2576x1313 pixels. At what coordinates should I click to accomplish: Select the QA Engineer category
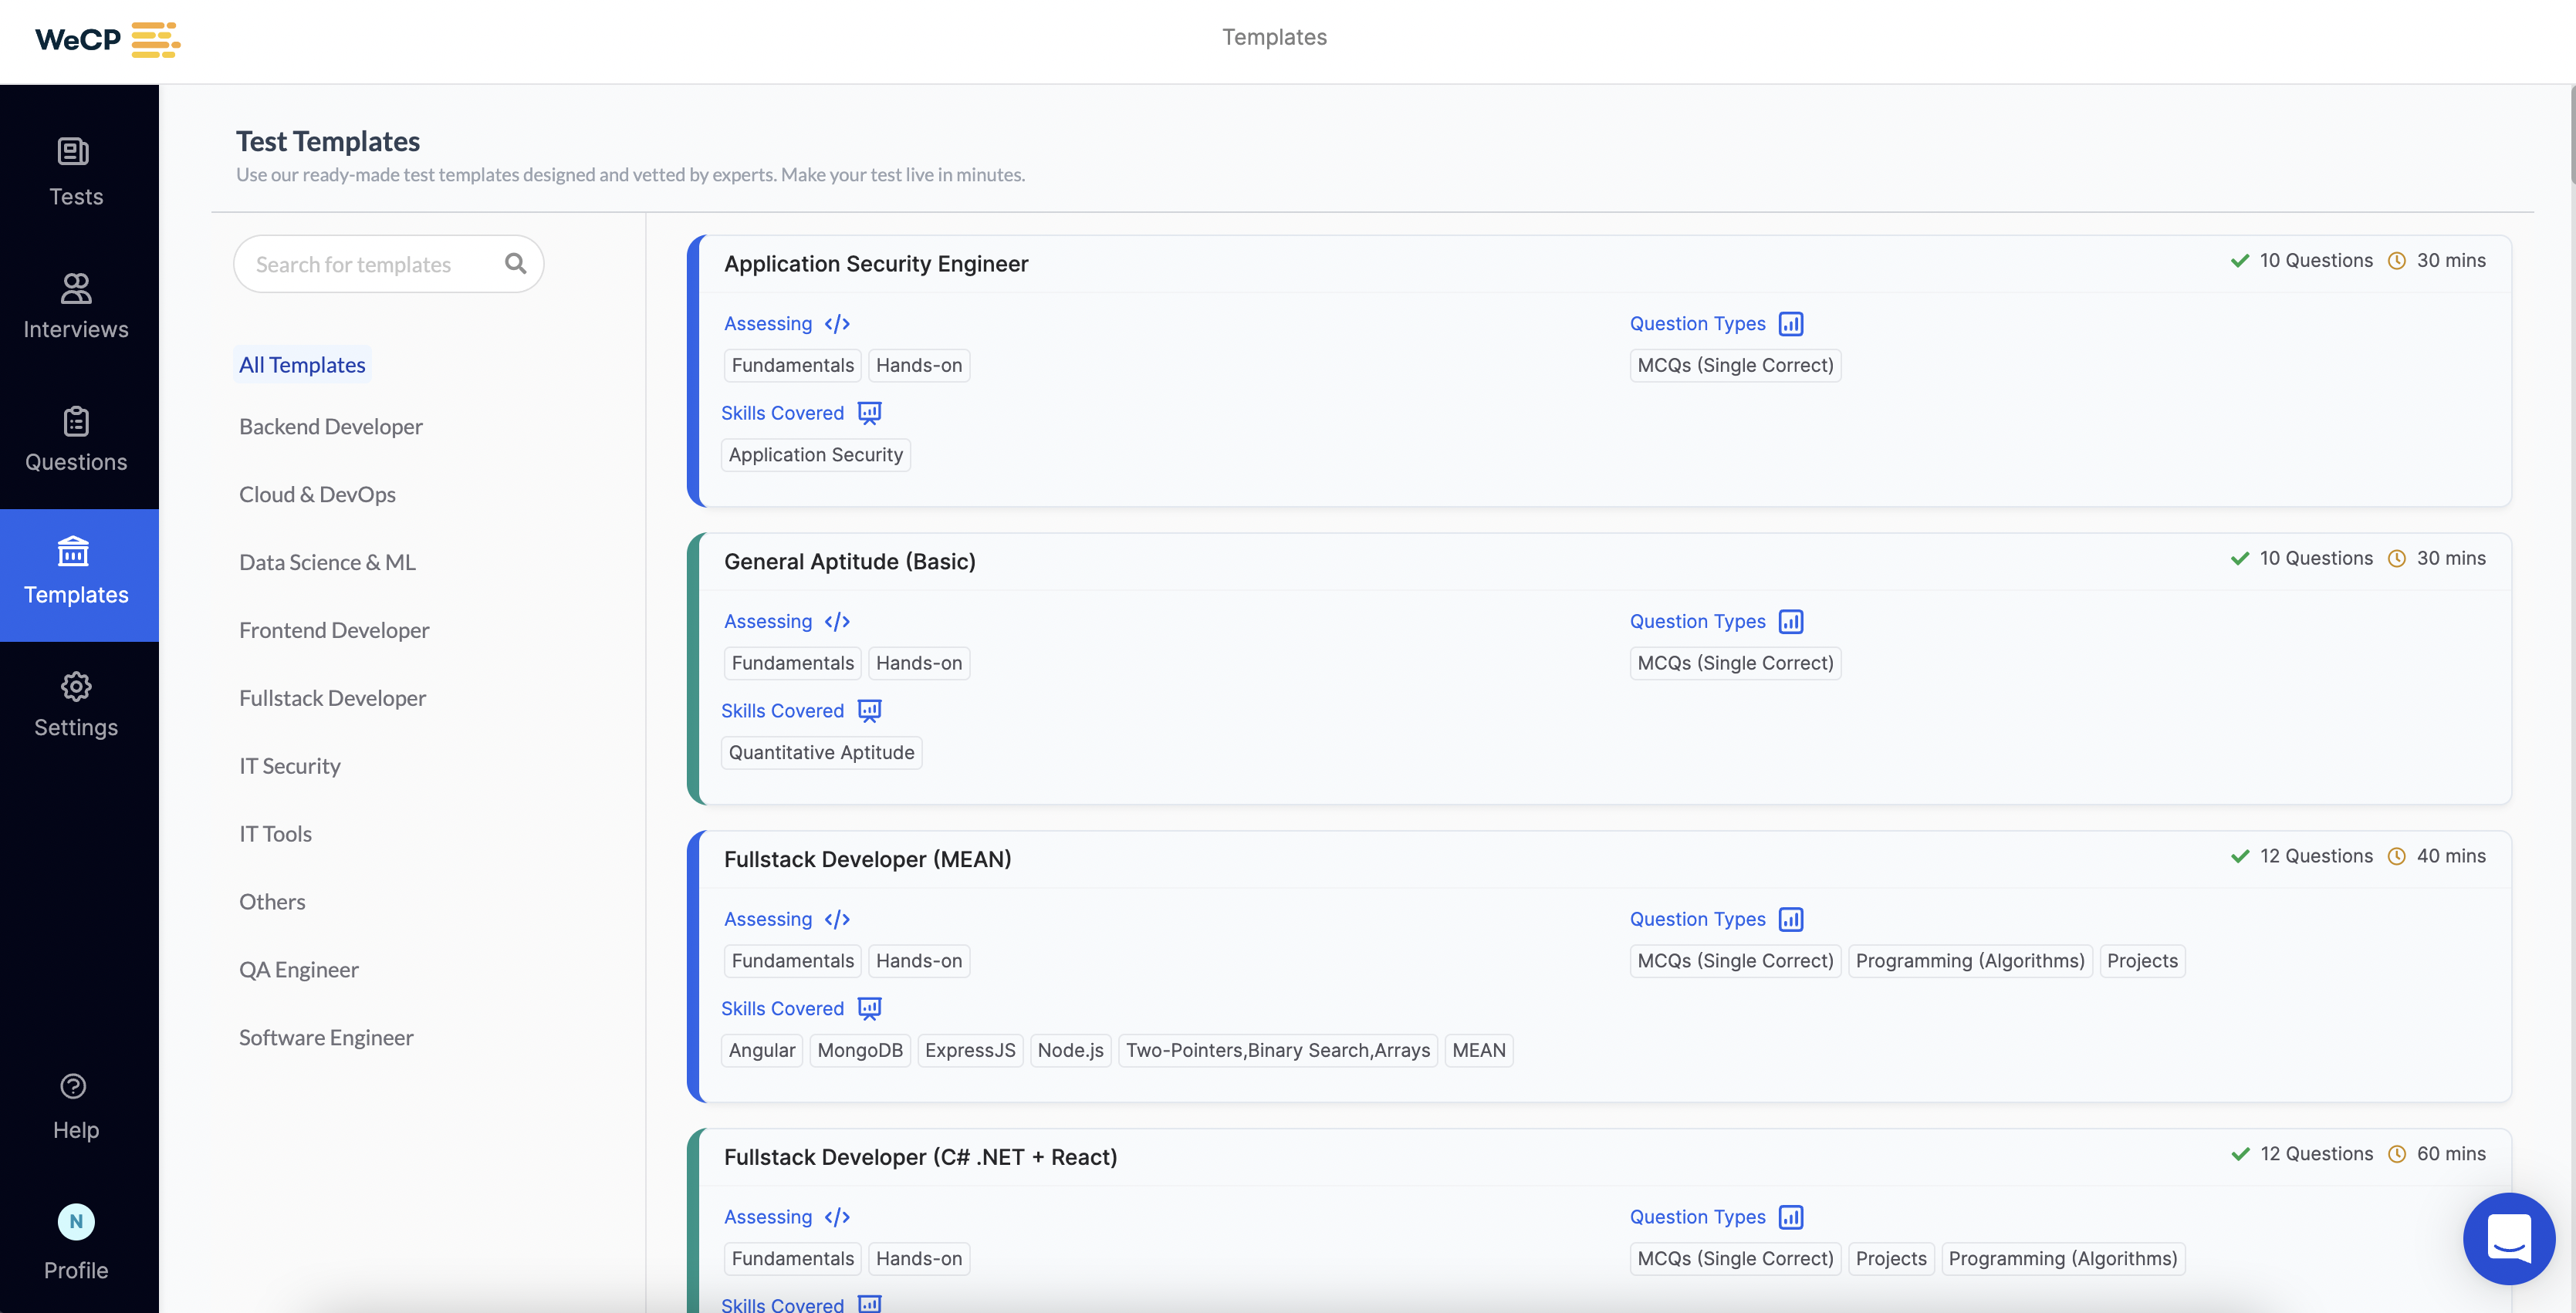(298, 969)
